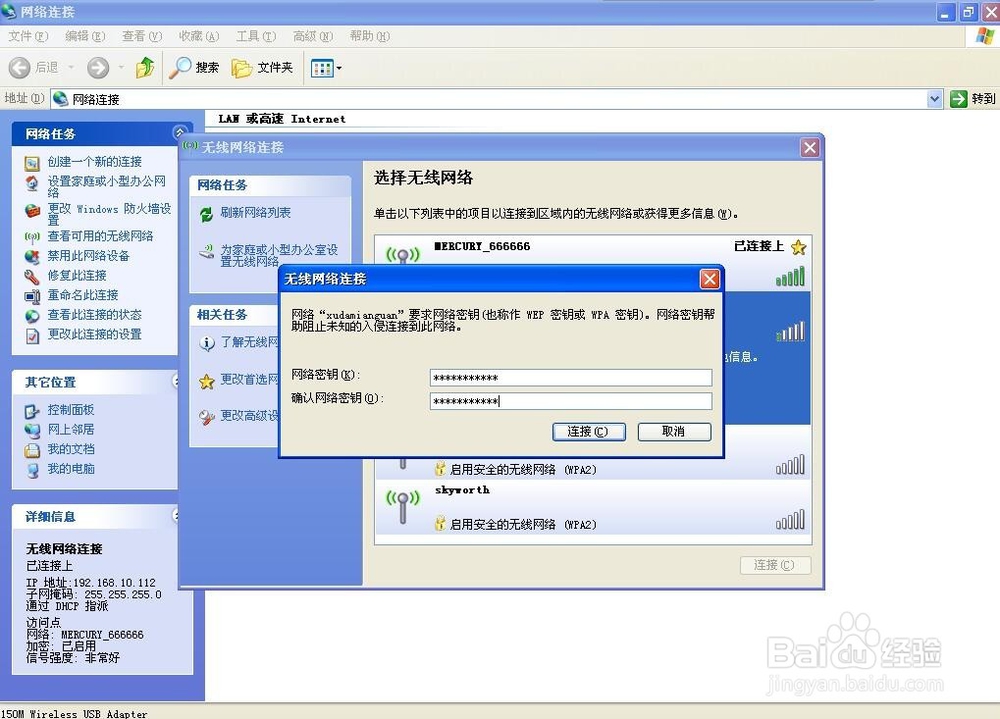Click the Forward arrow toolbar icon
This screenshot has width=1000, height=719.
[x=98, y=68]
